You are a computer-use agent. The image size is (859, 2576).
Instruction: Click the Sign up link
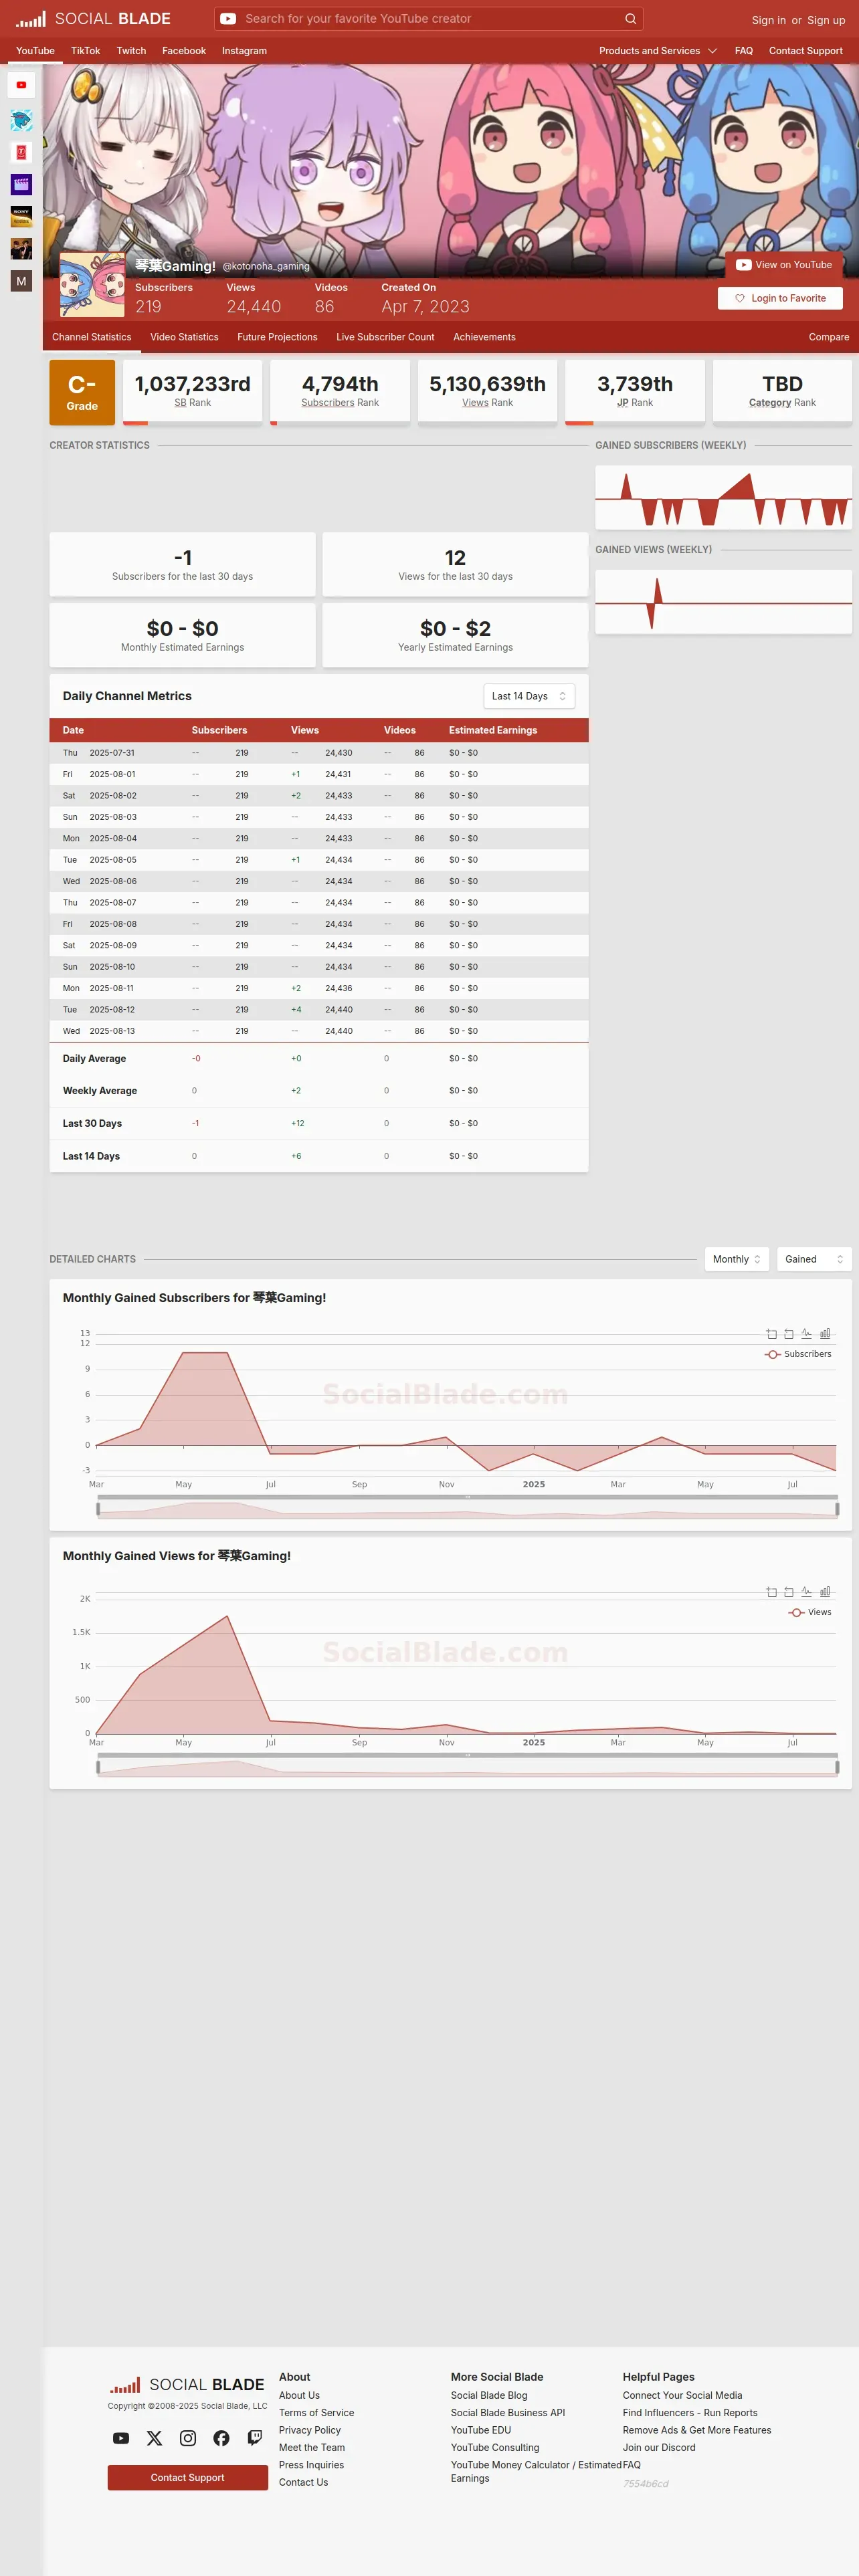point(826,20)
